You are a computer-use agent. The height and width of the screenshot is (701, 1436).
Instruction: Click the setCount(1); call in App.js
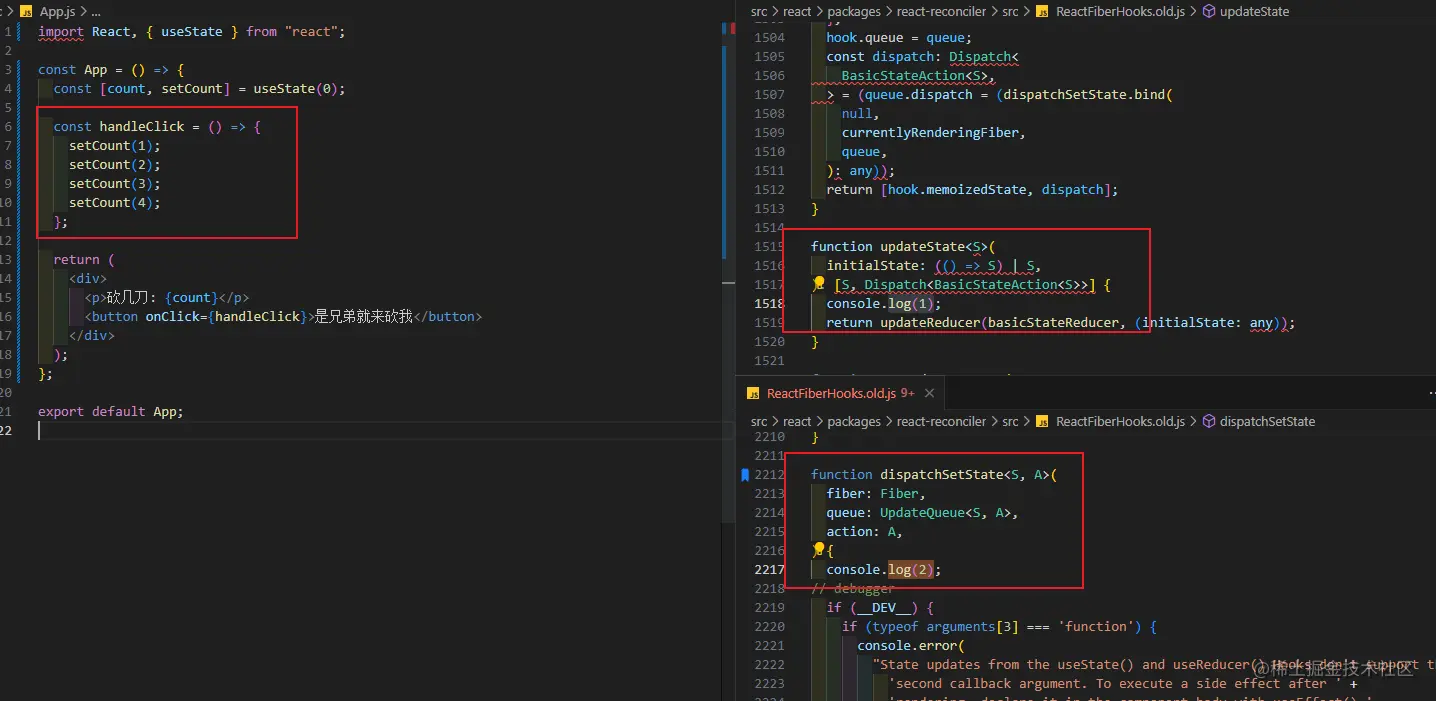[114, 146]
